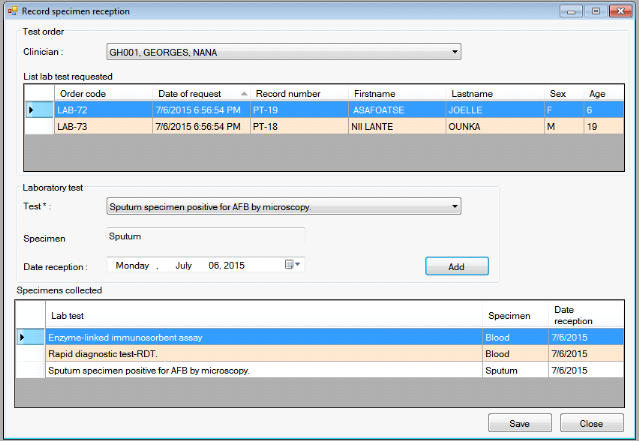The width and height of the screenshot is (639, 441).
Task: Click the sex cell showing F
Action: [564, 110]
